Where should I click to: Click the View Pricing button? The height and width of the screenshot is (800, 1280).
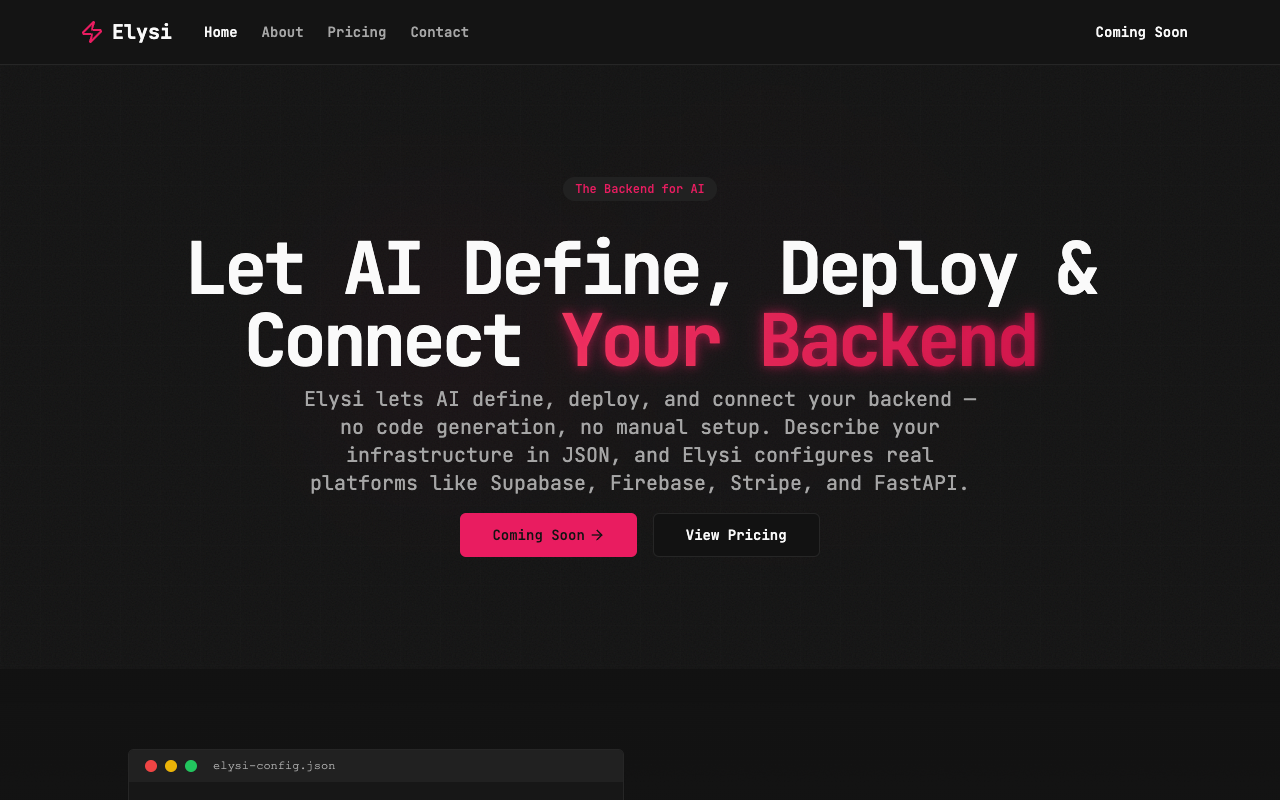736,535
